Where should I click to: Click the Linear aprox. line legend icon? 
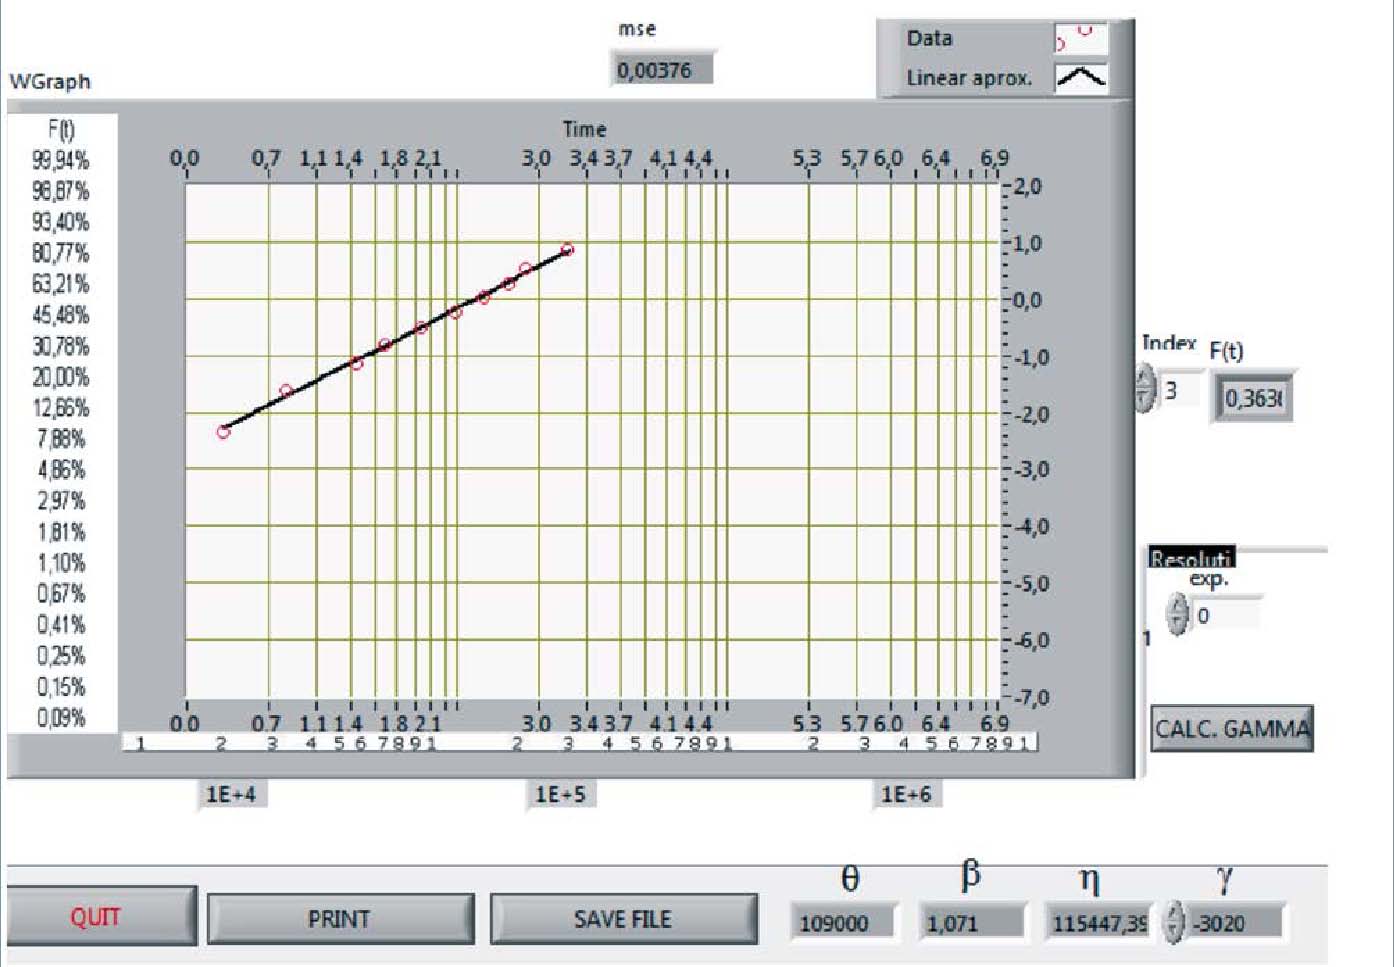[x=1080, y=77]
